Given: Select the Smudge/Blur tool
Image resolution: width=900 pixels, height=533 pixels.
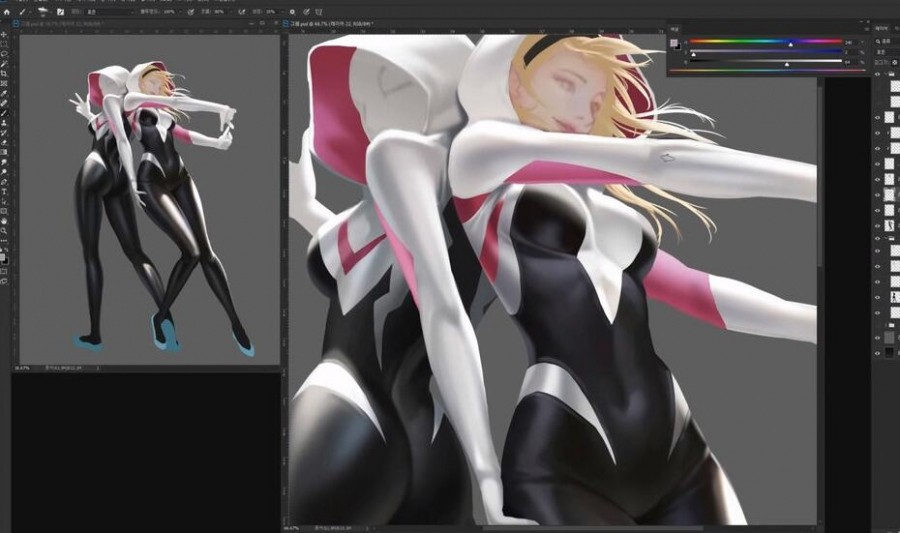Looking at the screenshot, I should tap(4, 162).
